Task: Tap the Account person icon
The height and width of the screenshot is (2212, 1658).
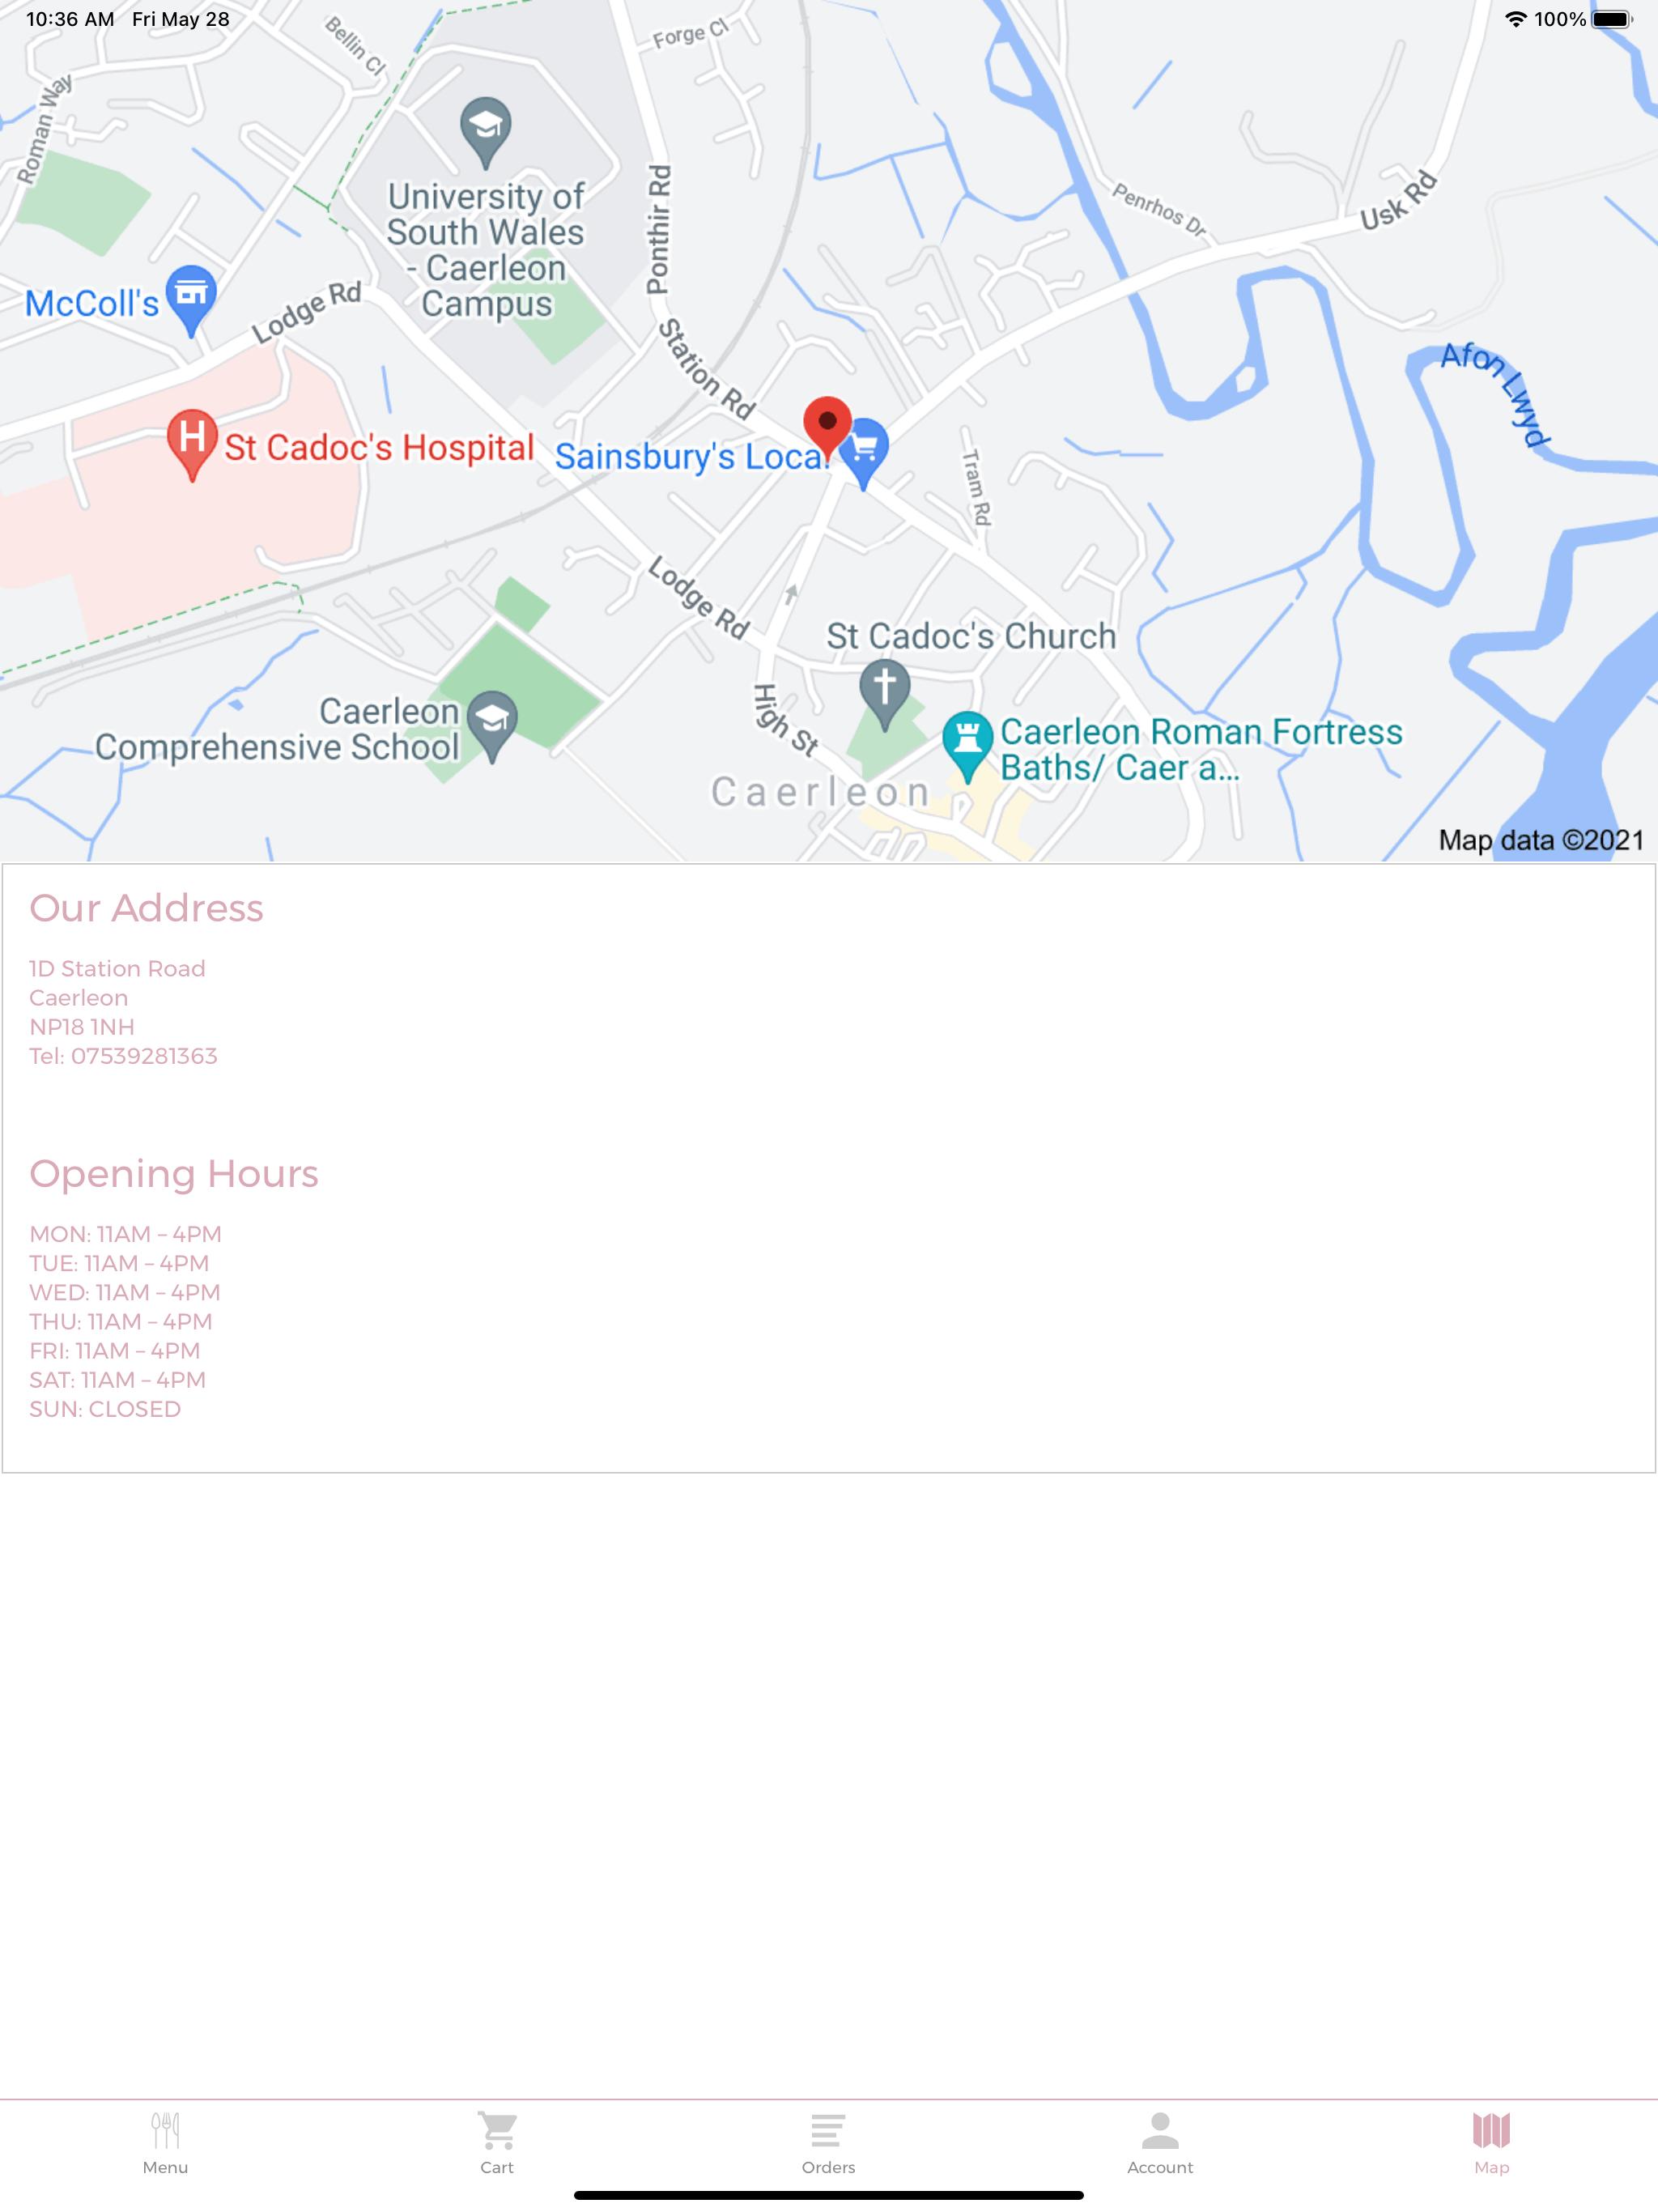Action: click(x=1160, y=2130)
